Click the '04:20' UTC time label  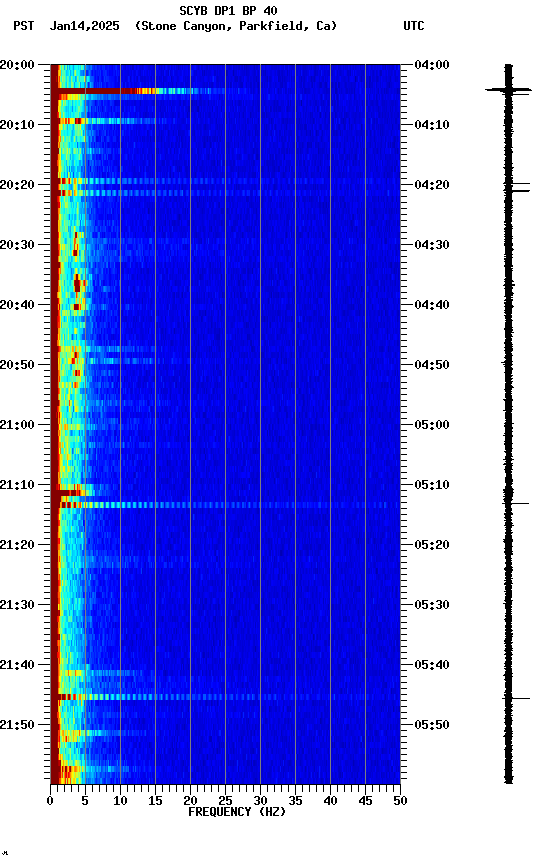point(432,185)
